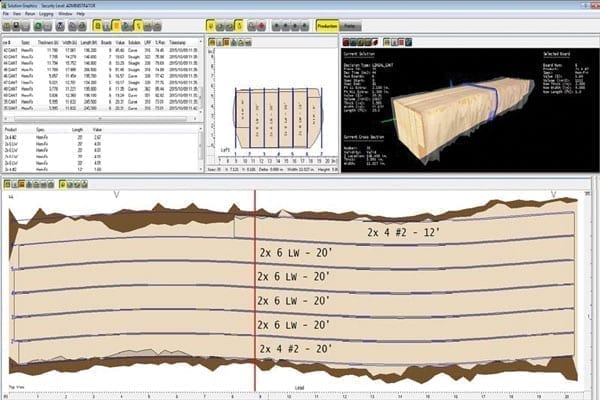The width and height of the screenshot is (600, 400).
Task: Click the red diamond icon in main toolbar
Action: 261,26
